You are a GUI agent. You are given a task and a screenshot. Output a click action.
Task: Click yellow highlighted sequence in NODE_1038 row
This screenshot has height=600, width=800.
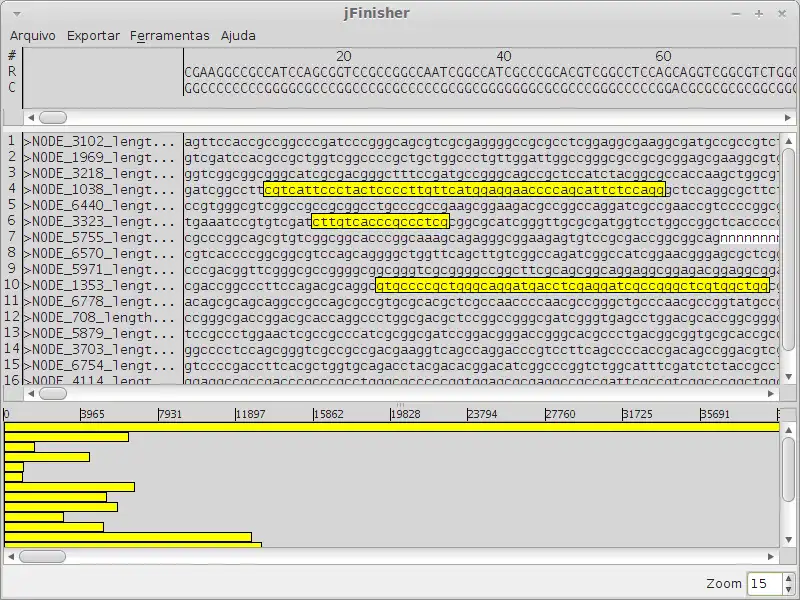(465, 190)
